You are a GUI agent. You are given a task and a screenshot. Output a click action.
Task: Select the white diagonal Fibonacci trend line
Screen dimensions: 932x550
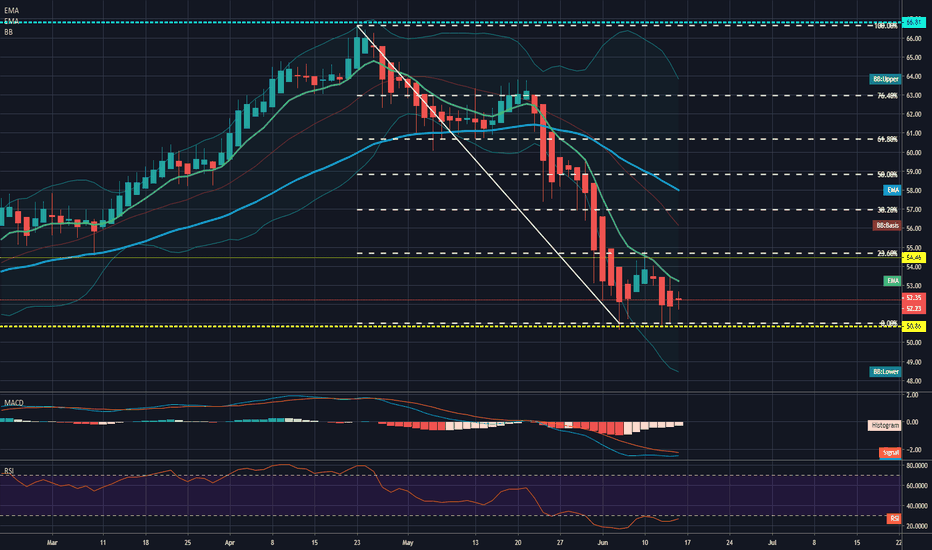(x=489, y=175)
